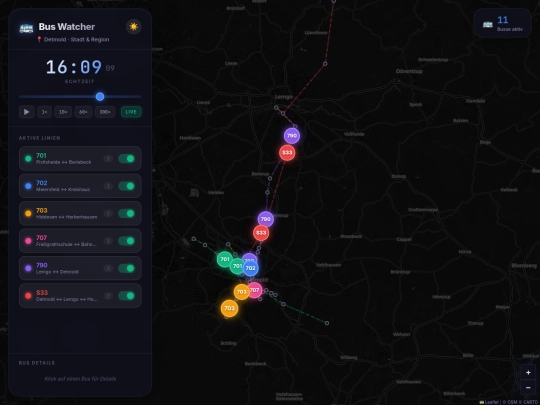Screen dimensions: 540x405
Task: Disable line 702 visibility toggle
Action: 126,186
